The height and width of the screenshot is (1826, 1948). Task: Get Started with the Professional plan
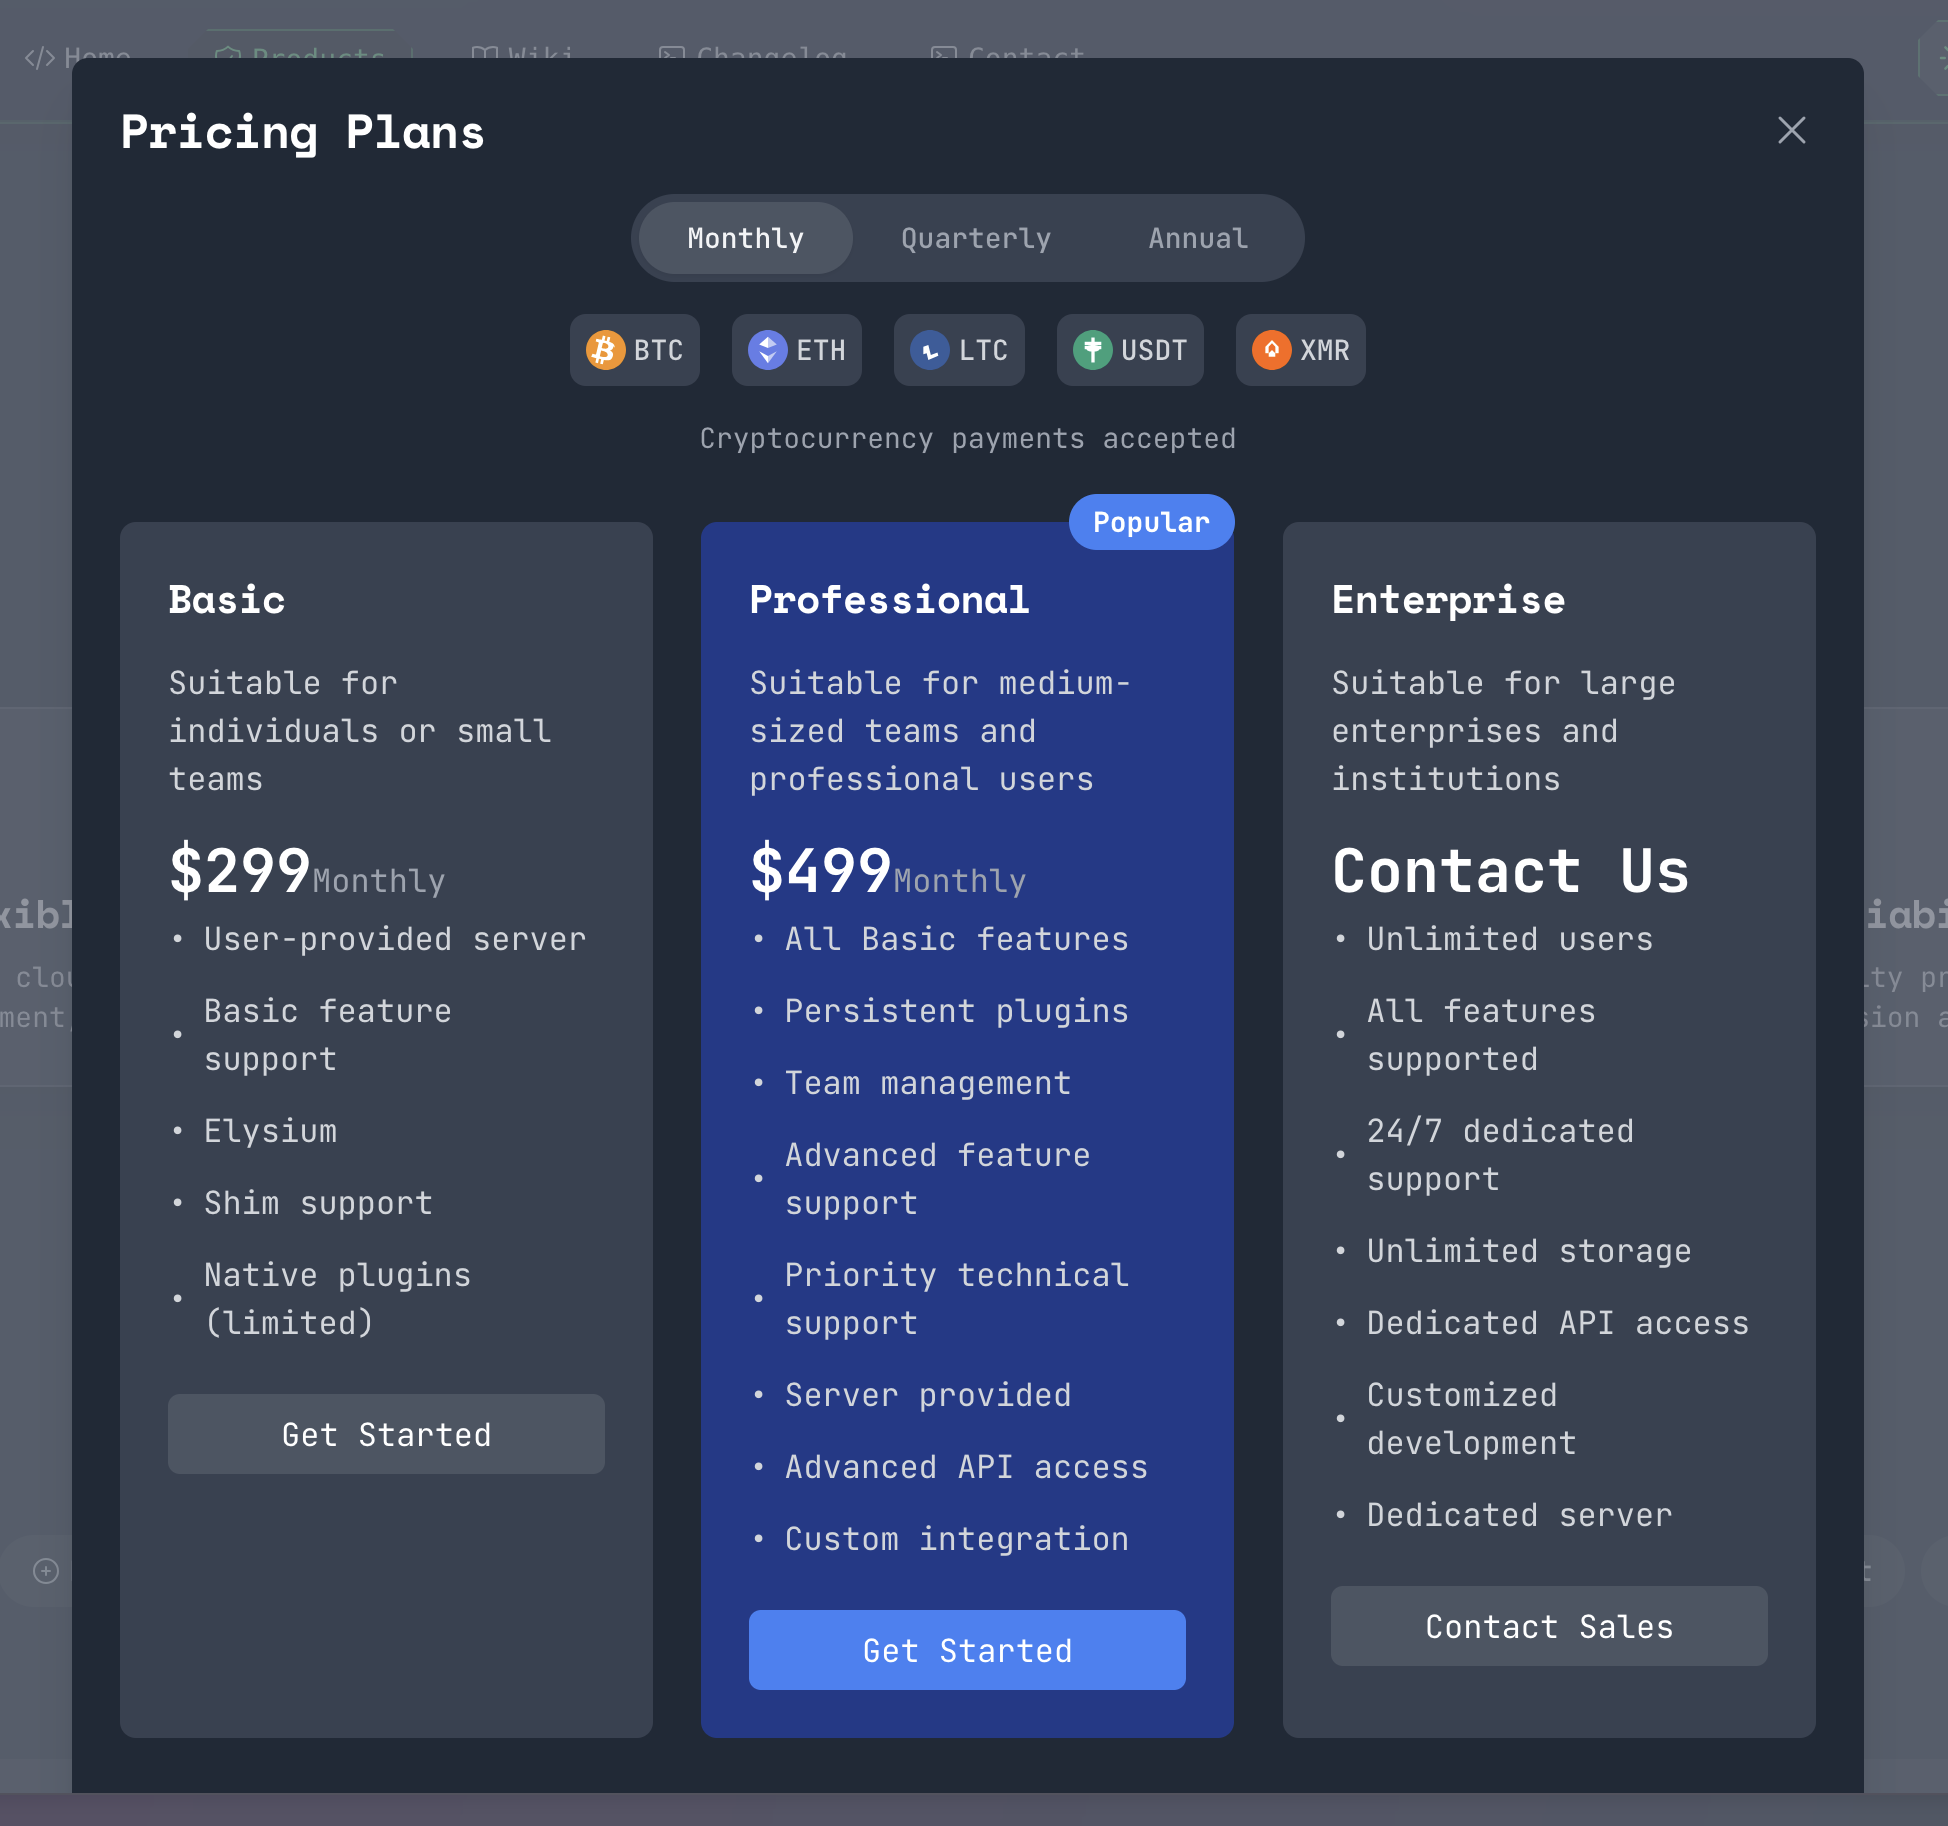[x=966, y=1650]
